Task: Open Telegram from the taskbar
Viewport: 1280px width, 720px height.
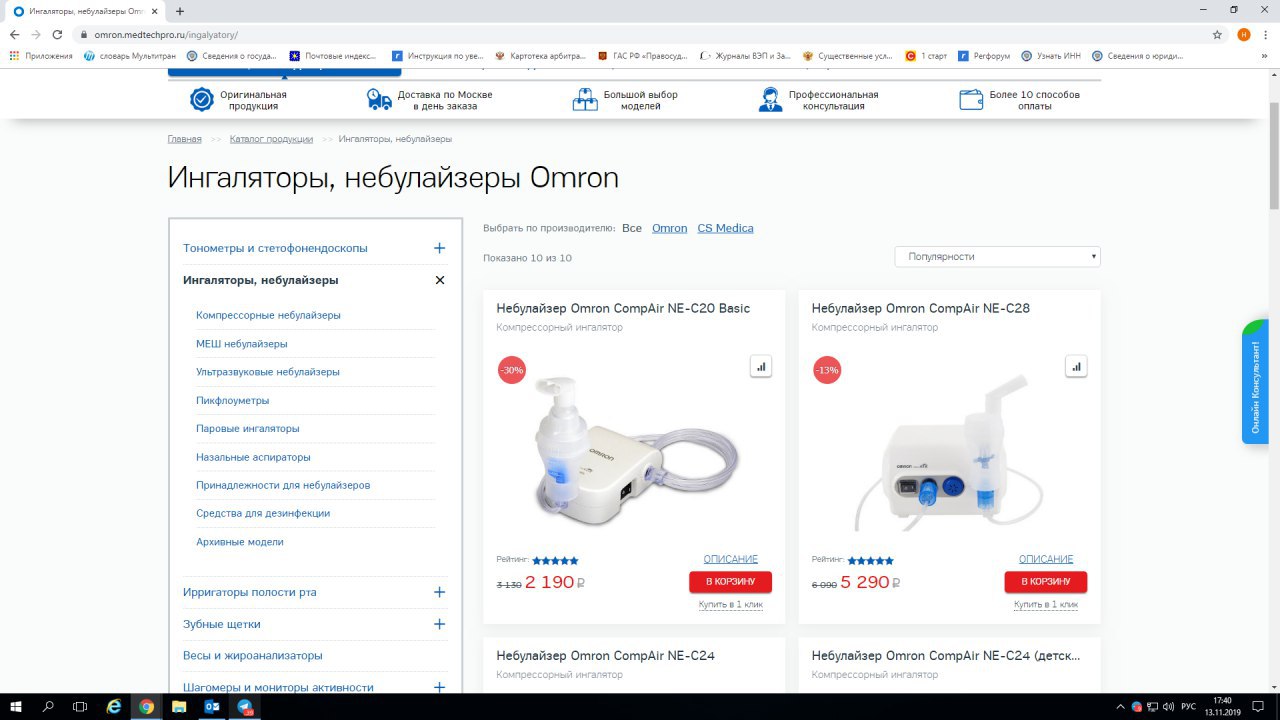Action: (x=245, y=706)
